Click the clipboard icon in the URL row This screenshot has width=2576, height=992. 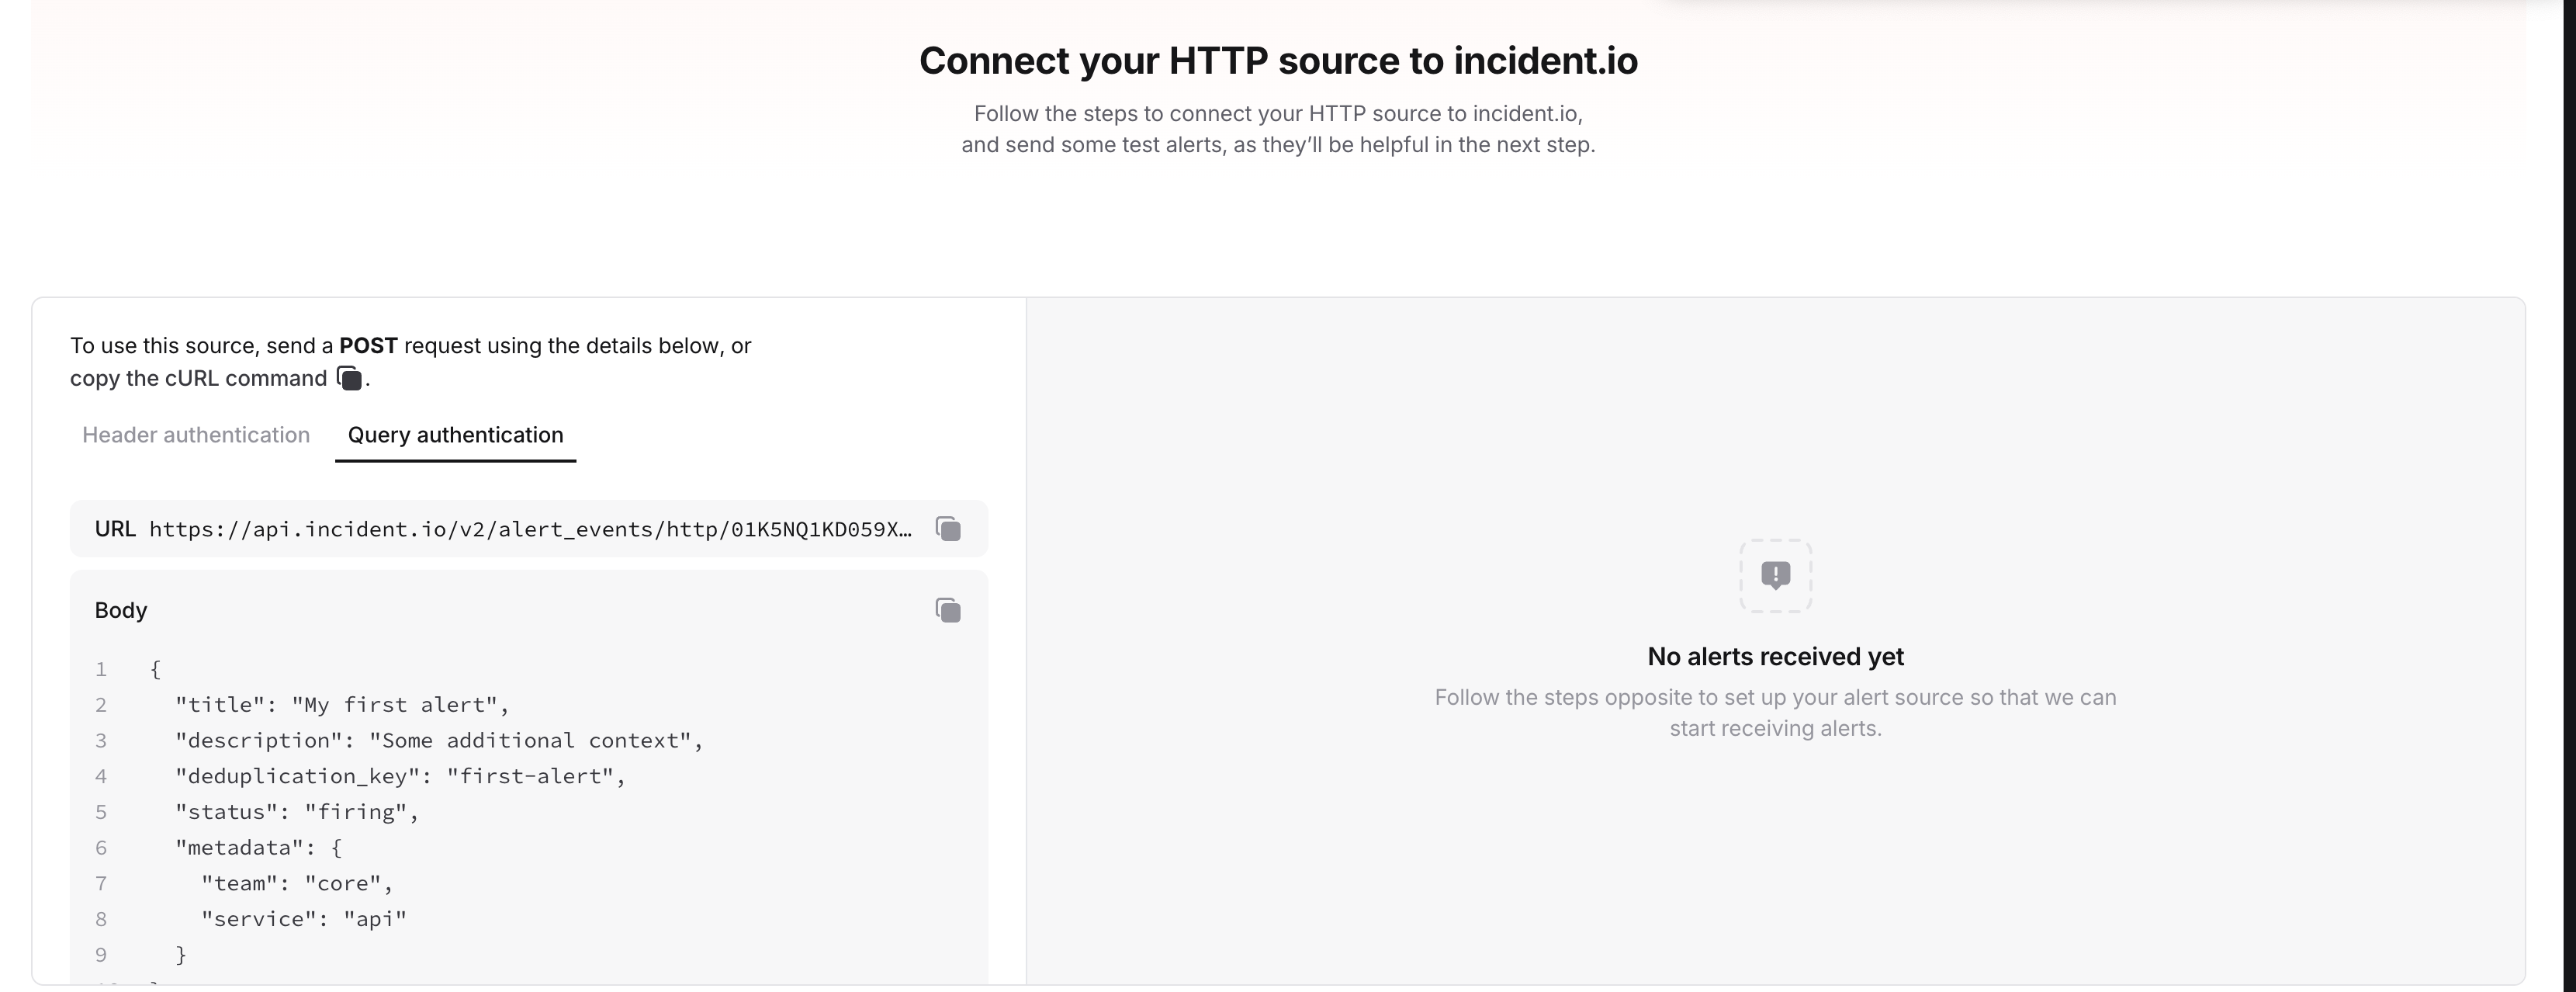tap(947, 529)
